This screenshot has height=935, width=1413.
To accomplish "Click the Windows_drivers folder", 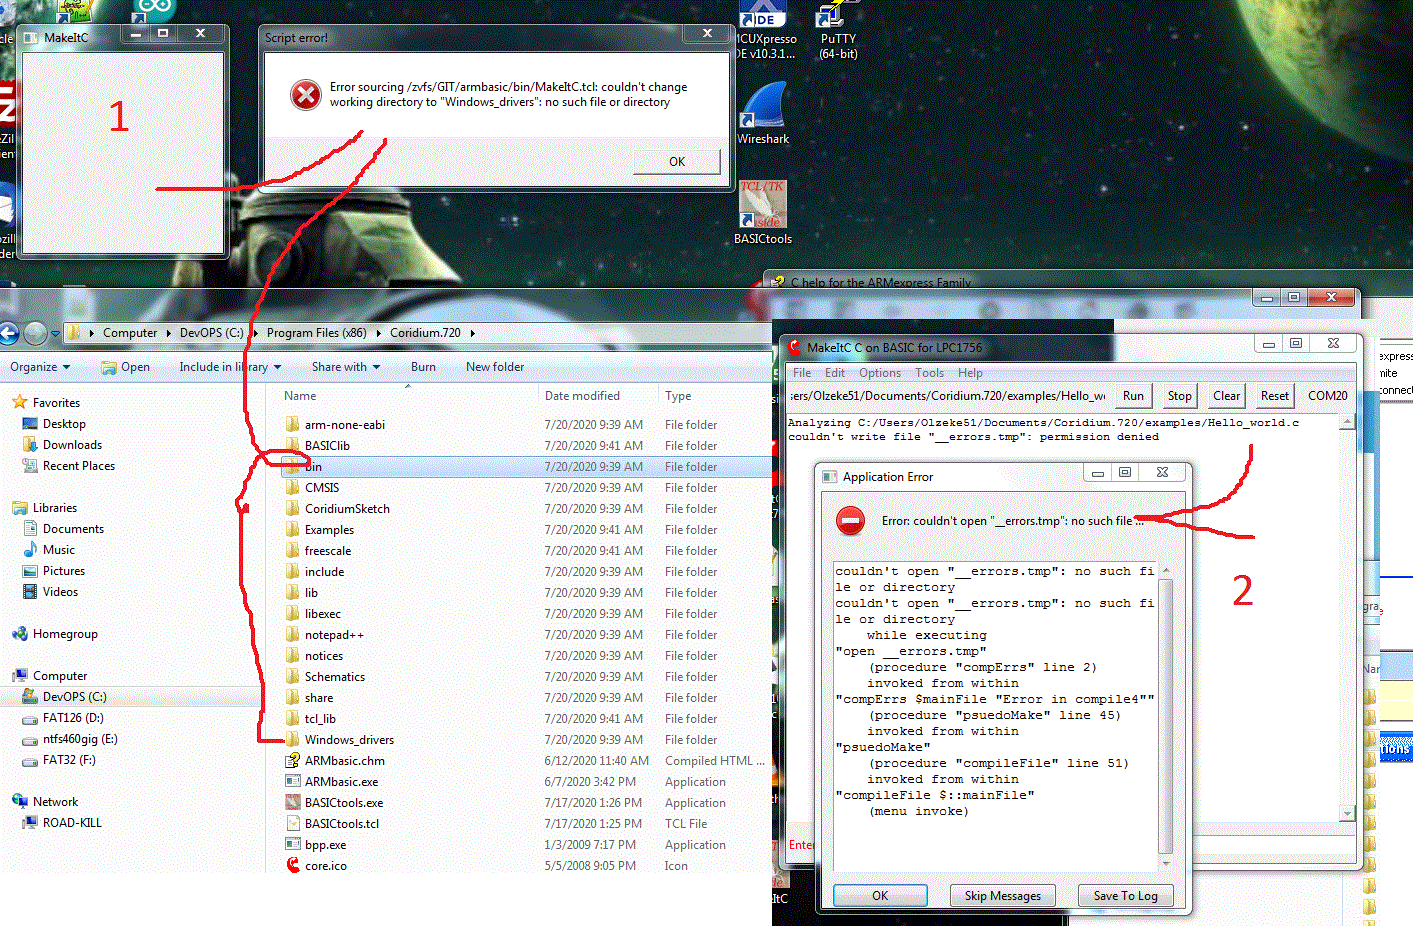I will point(348,740).
